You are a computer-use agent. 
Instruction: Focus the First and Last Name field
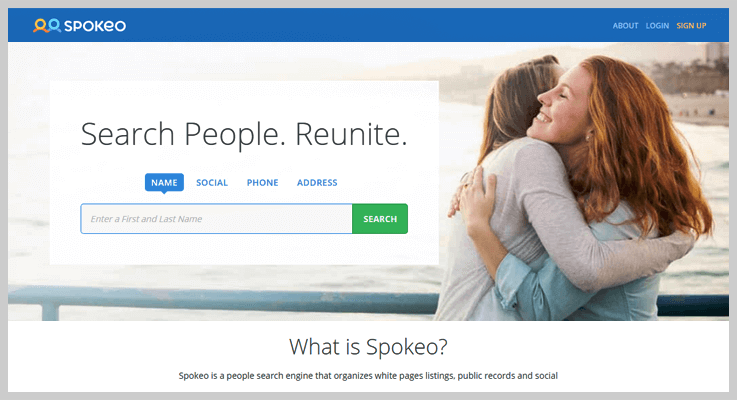pos(216,219)
